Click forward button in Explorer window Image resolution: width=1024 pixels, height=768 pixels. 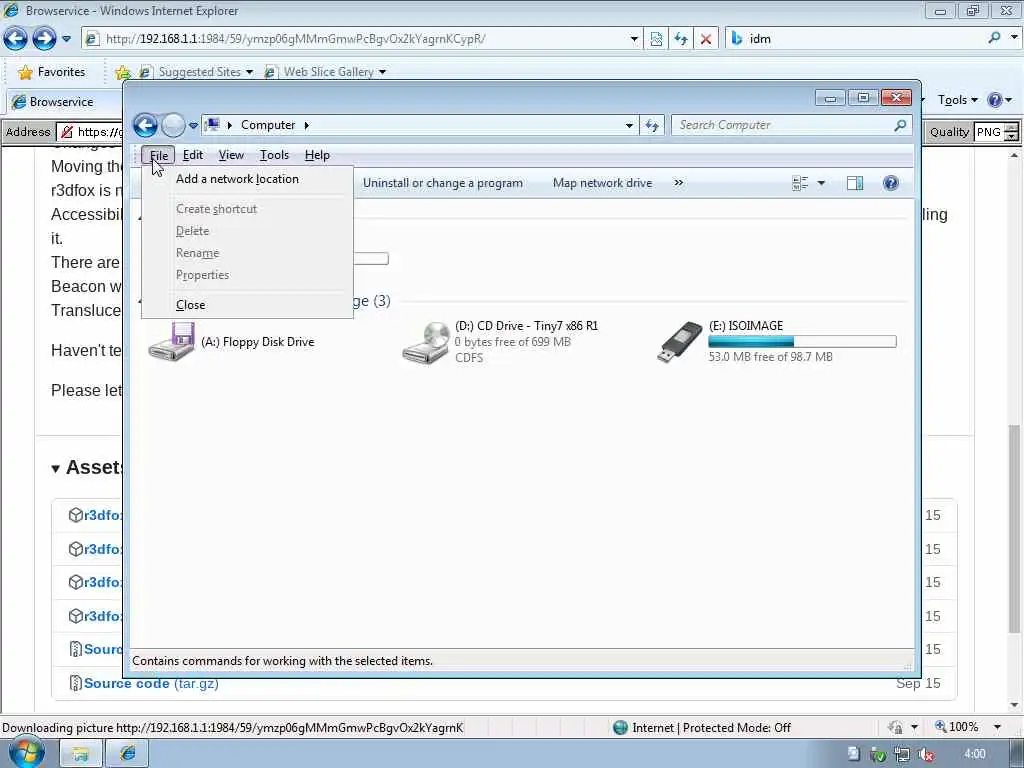[173, 125]
